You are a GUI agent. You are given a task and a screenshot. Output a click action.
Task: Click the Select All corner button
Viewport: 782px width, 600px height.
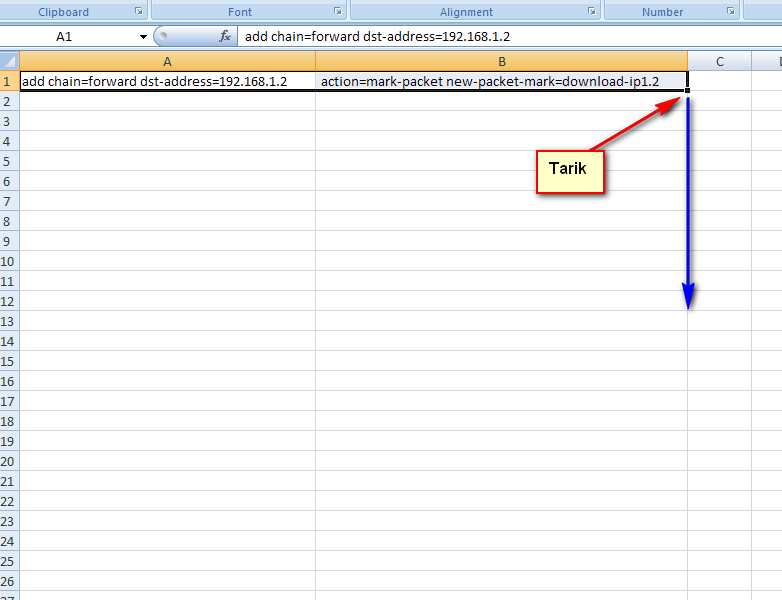coord(9,61)
